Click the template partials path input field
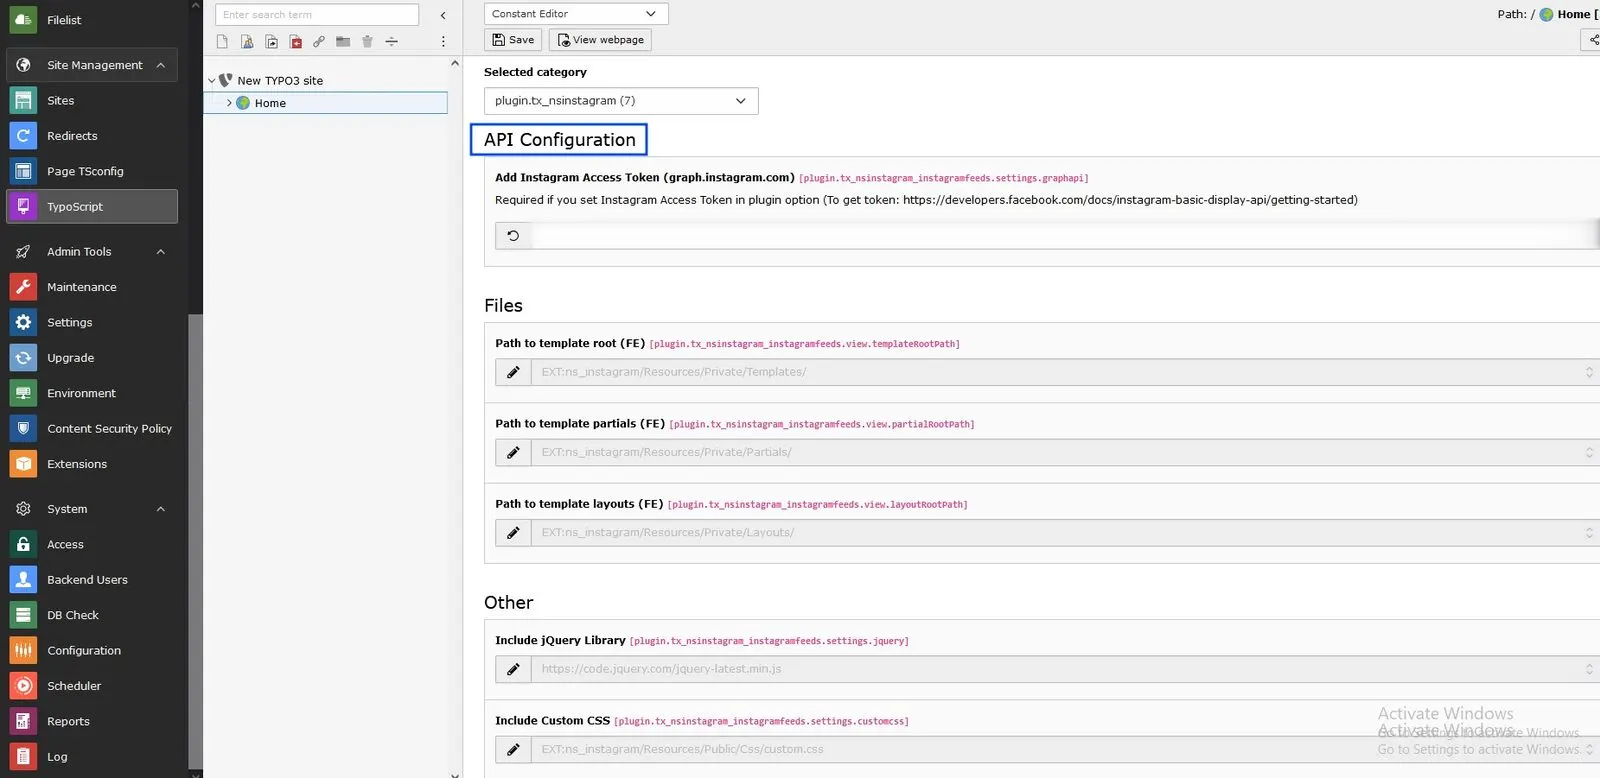Screen dimensions: 1600x778 pyautogui.click(x=1065, y=452)
